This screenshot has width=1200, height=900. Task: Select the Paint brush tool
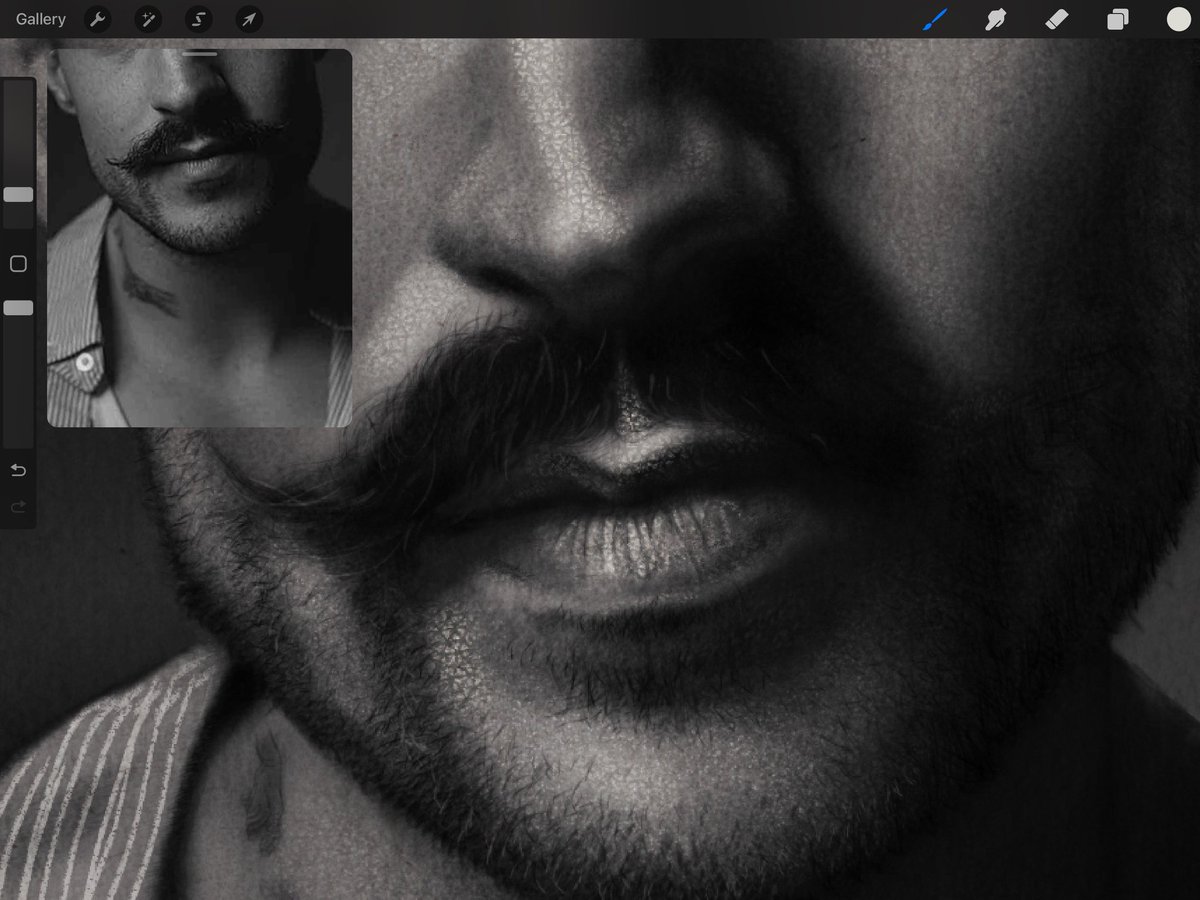935,19
